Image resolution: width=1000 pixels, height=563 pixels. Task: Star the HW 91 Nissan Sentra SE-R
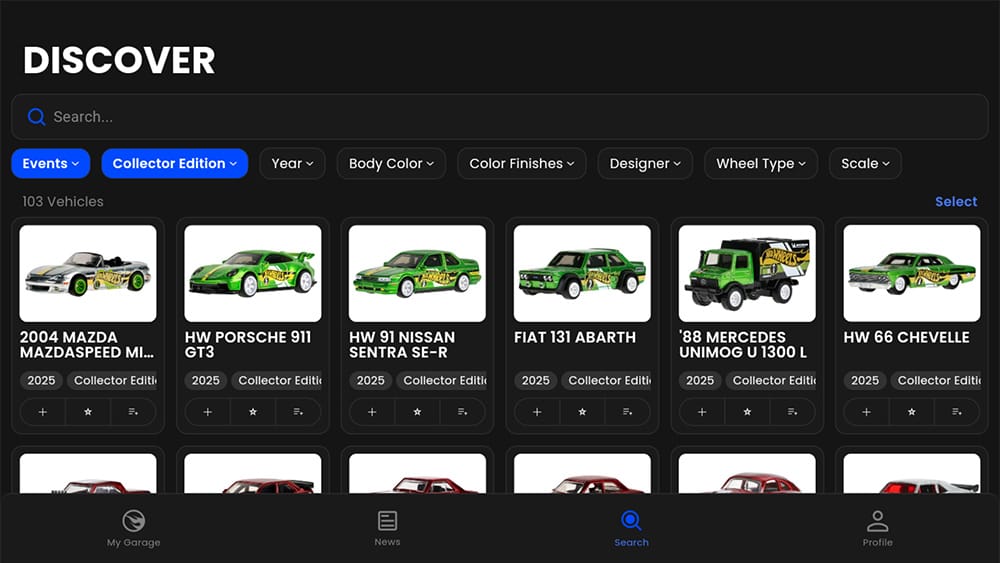(417, 412)
